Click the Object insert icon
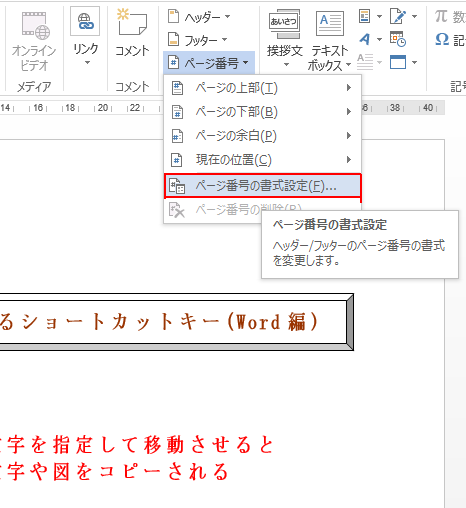Viewport: 466px width, 508px height. pyautogui.click(x=398, y=62)
